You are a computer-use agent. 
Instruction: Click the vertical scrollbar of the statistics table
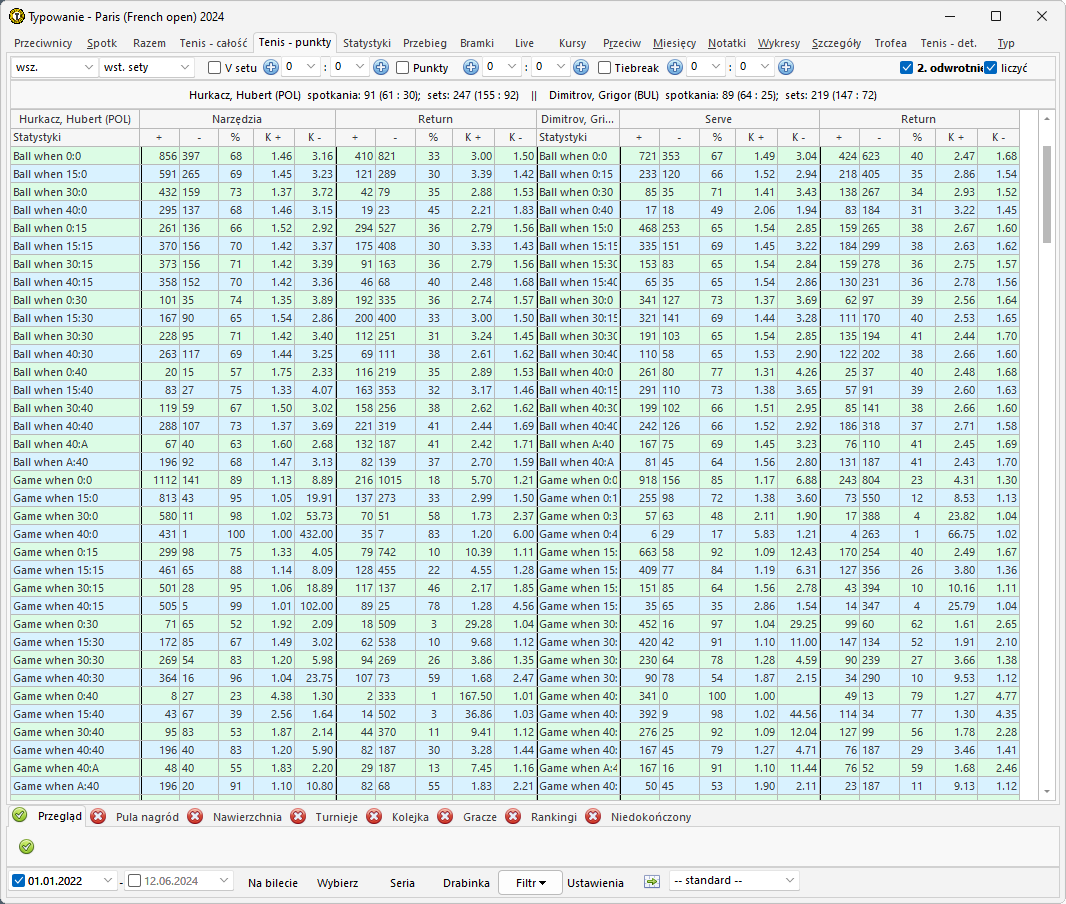[x=1047, y=194]
